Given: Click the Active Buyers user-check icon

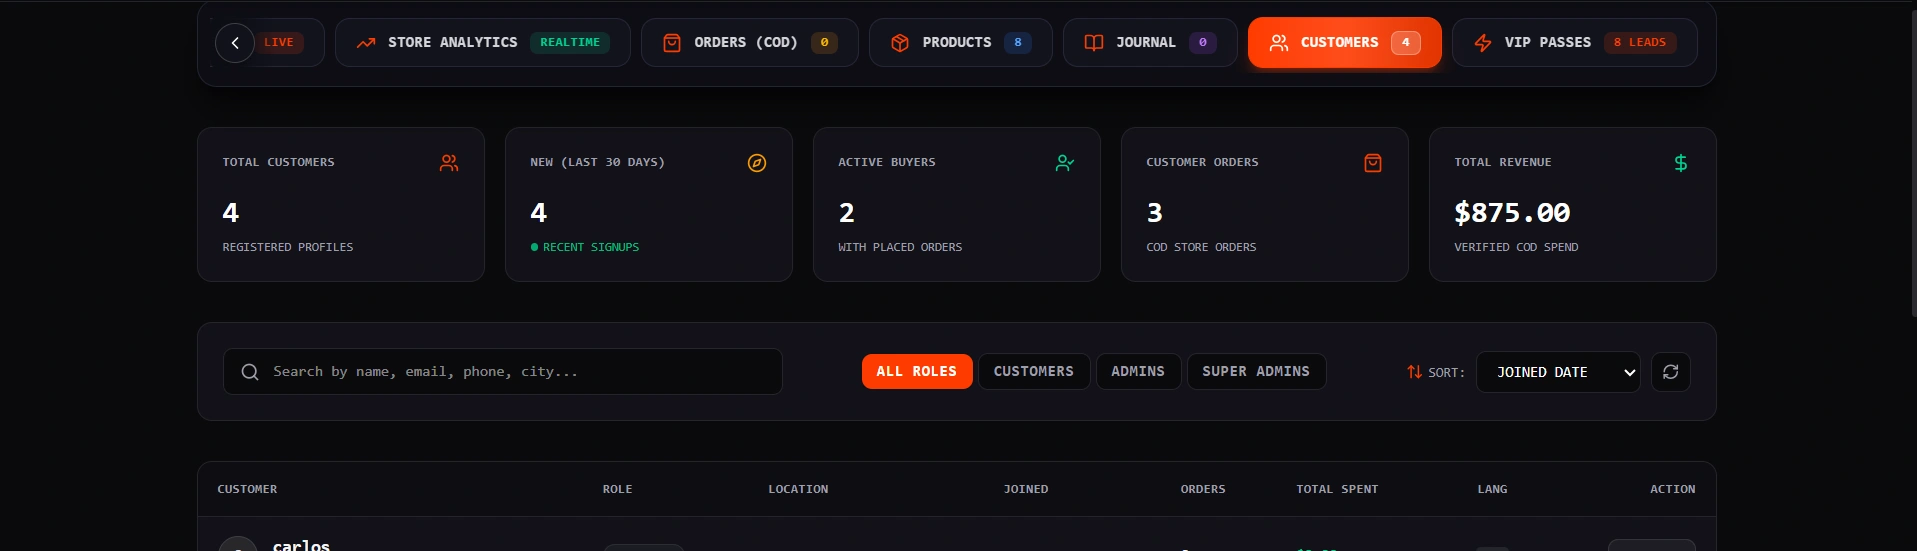Looking at the screenshot, I should click(1065, 163).
